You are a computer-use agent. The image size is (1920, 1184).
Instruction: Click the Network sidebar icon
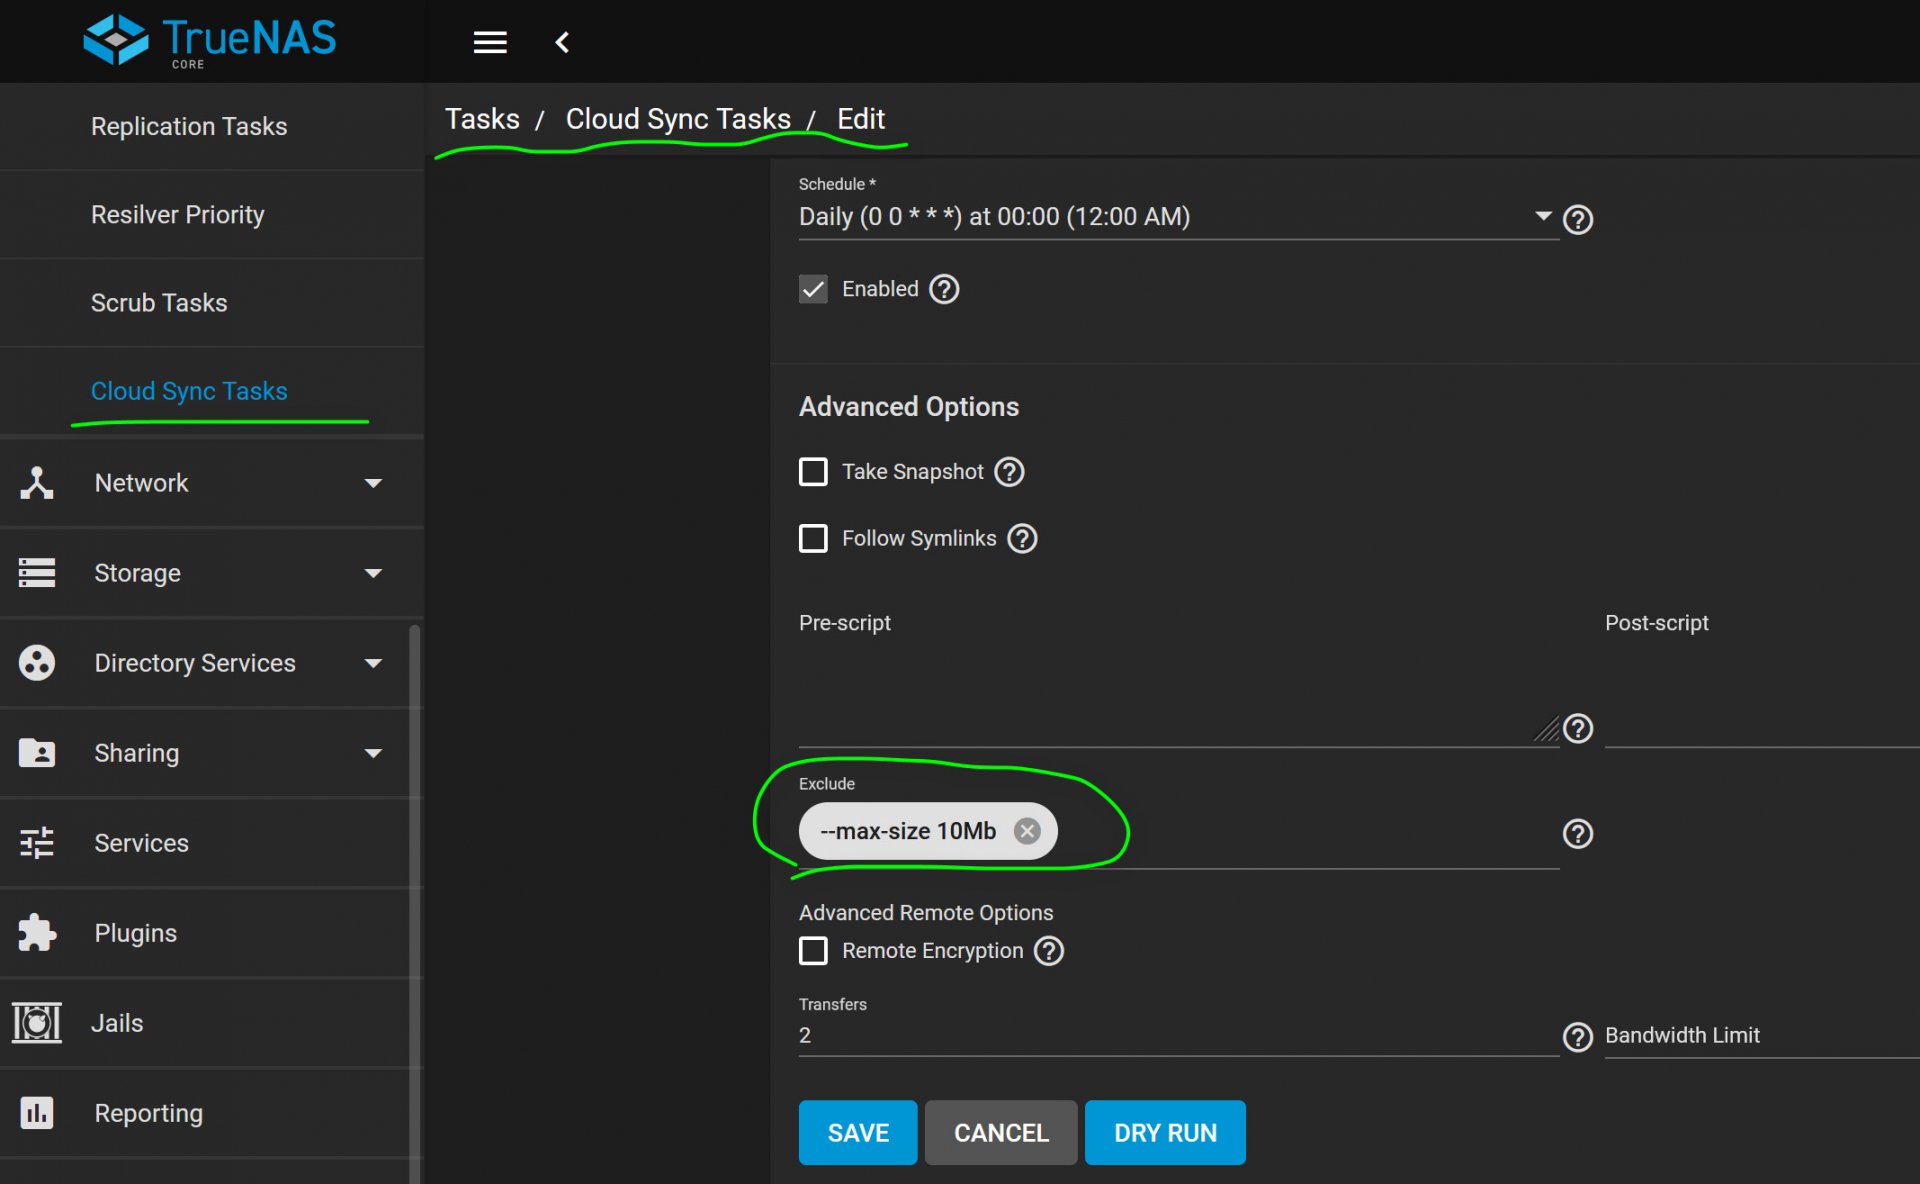coord(37,483)
